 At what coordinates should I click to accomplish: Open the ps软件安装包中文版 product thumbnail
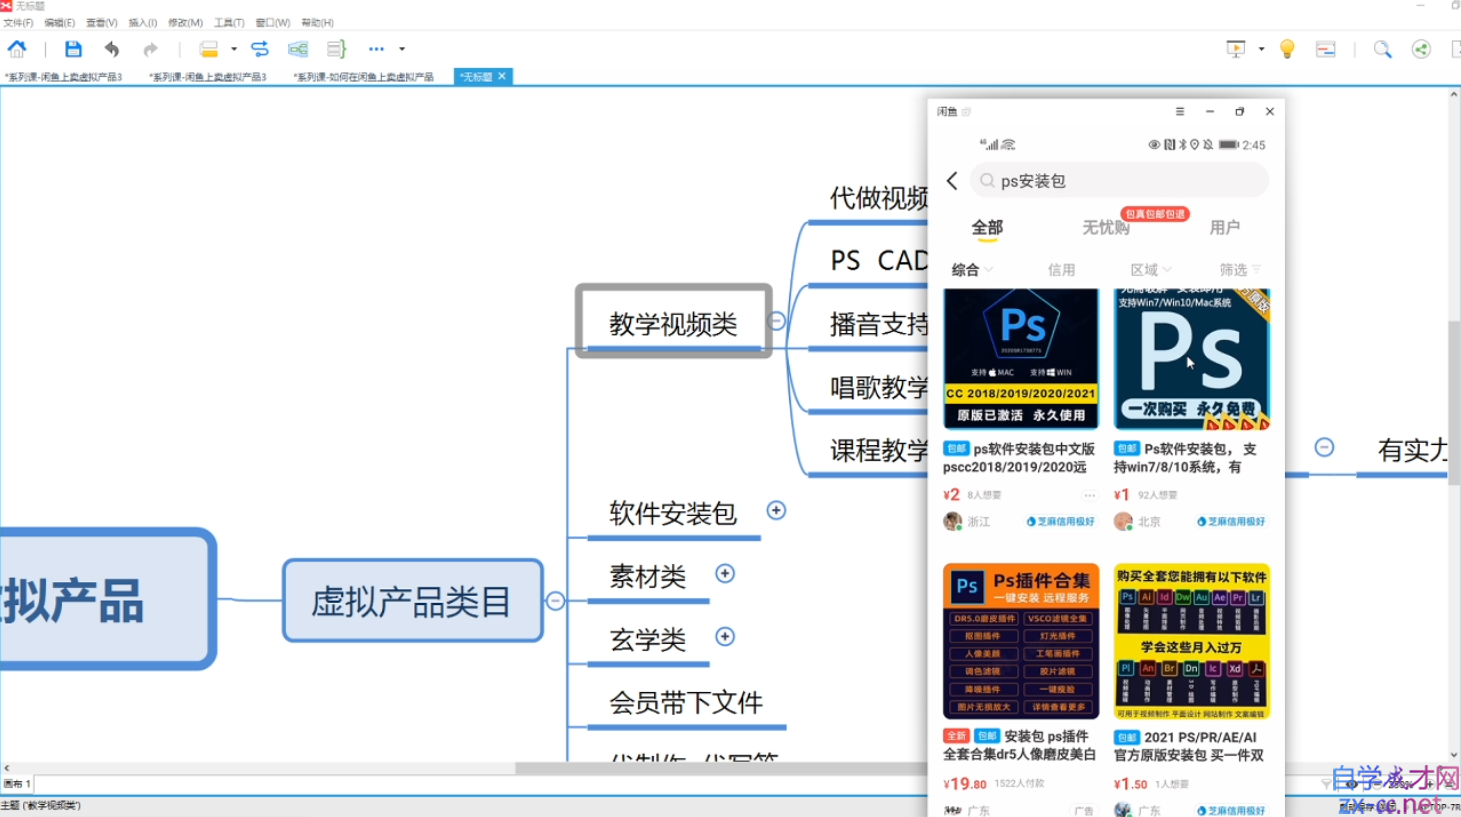(1021, 358)
